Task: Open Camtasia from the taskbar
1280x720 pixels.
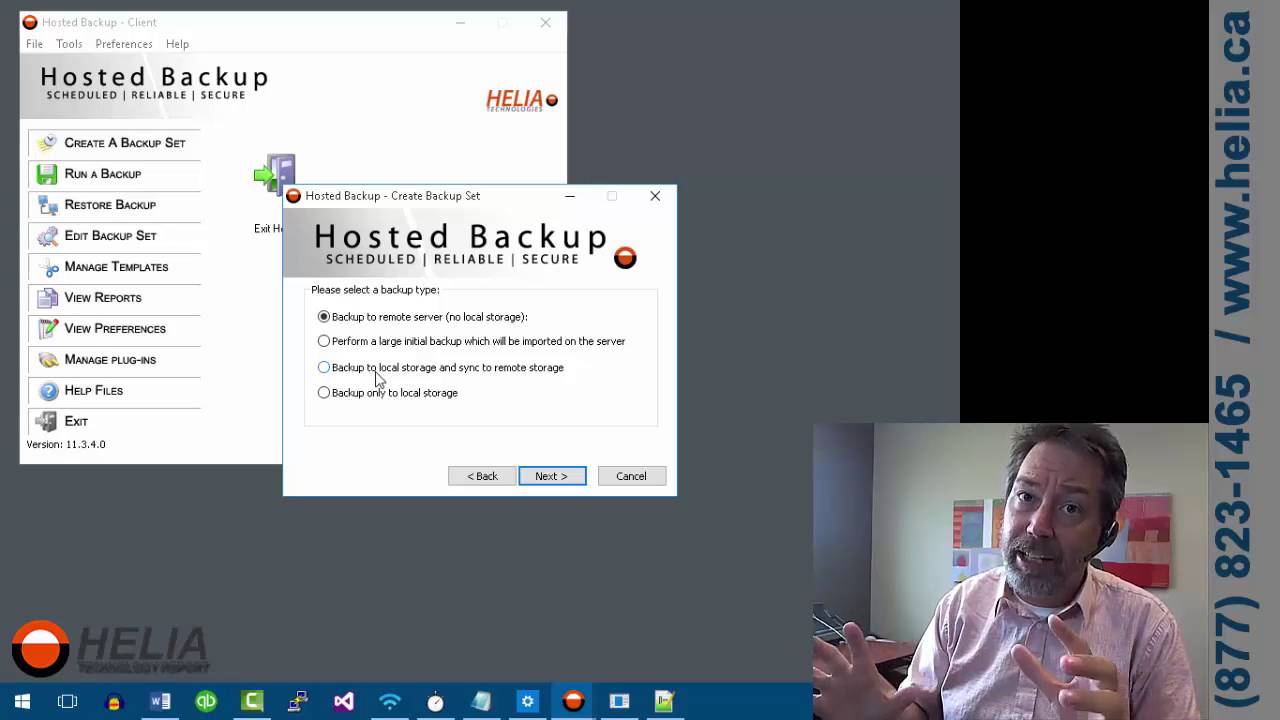Action: [x=252, y=702]
